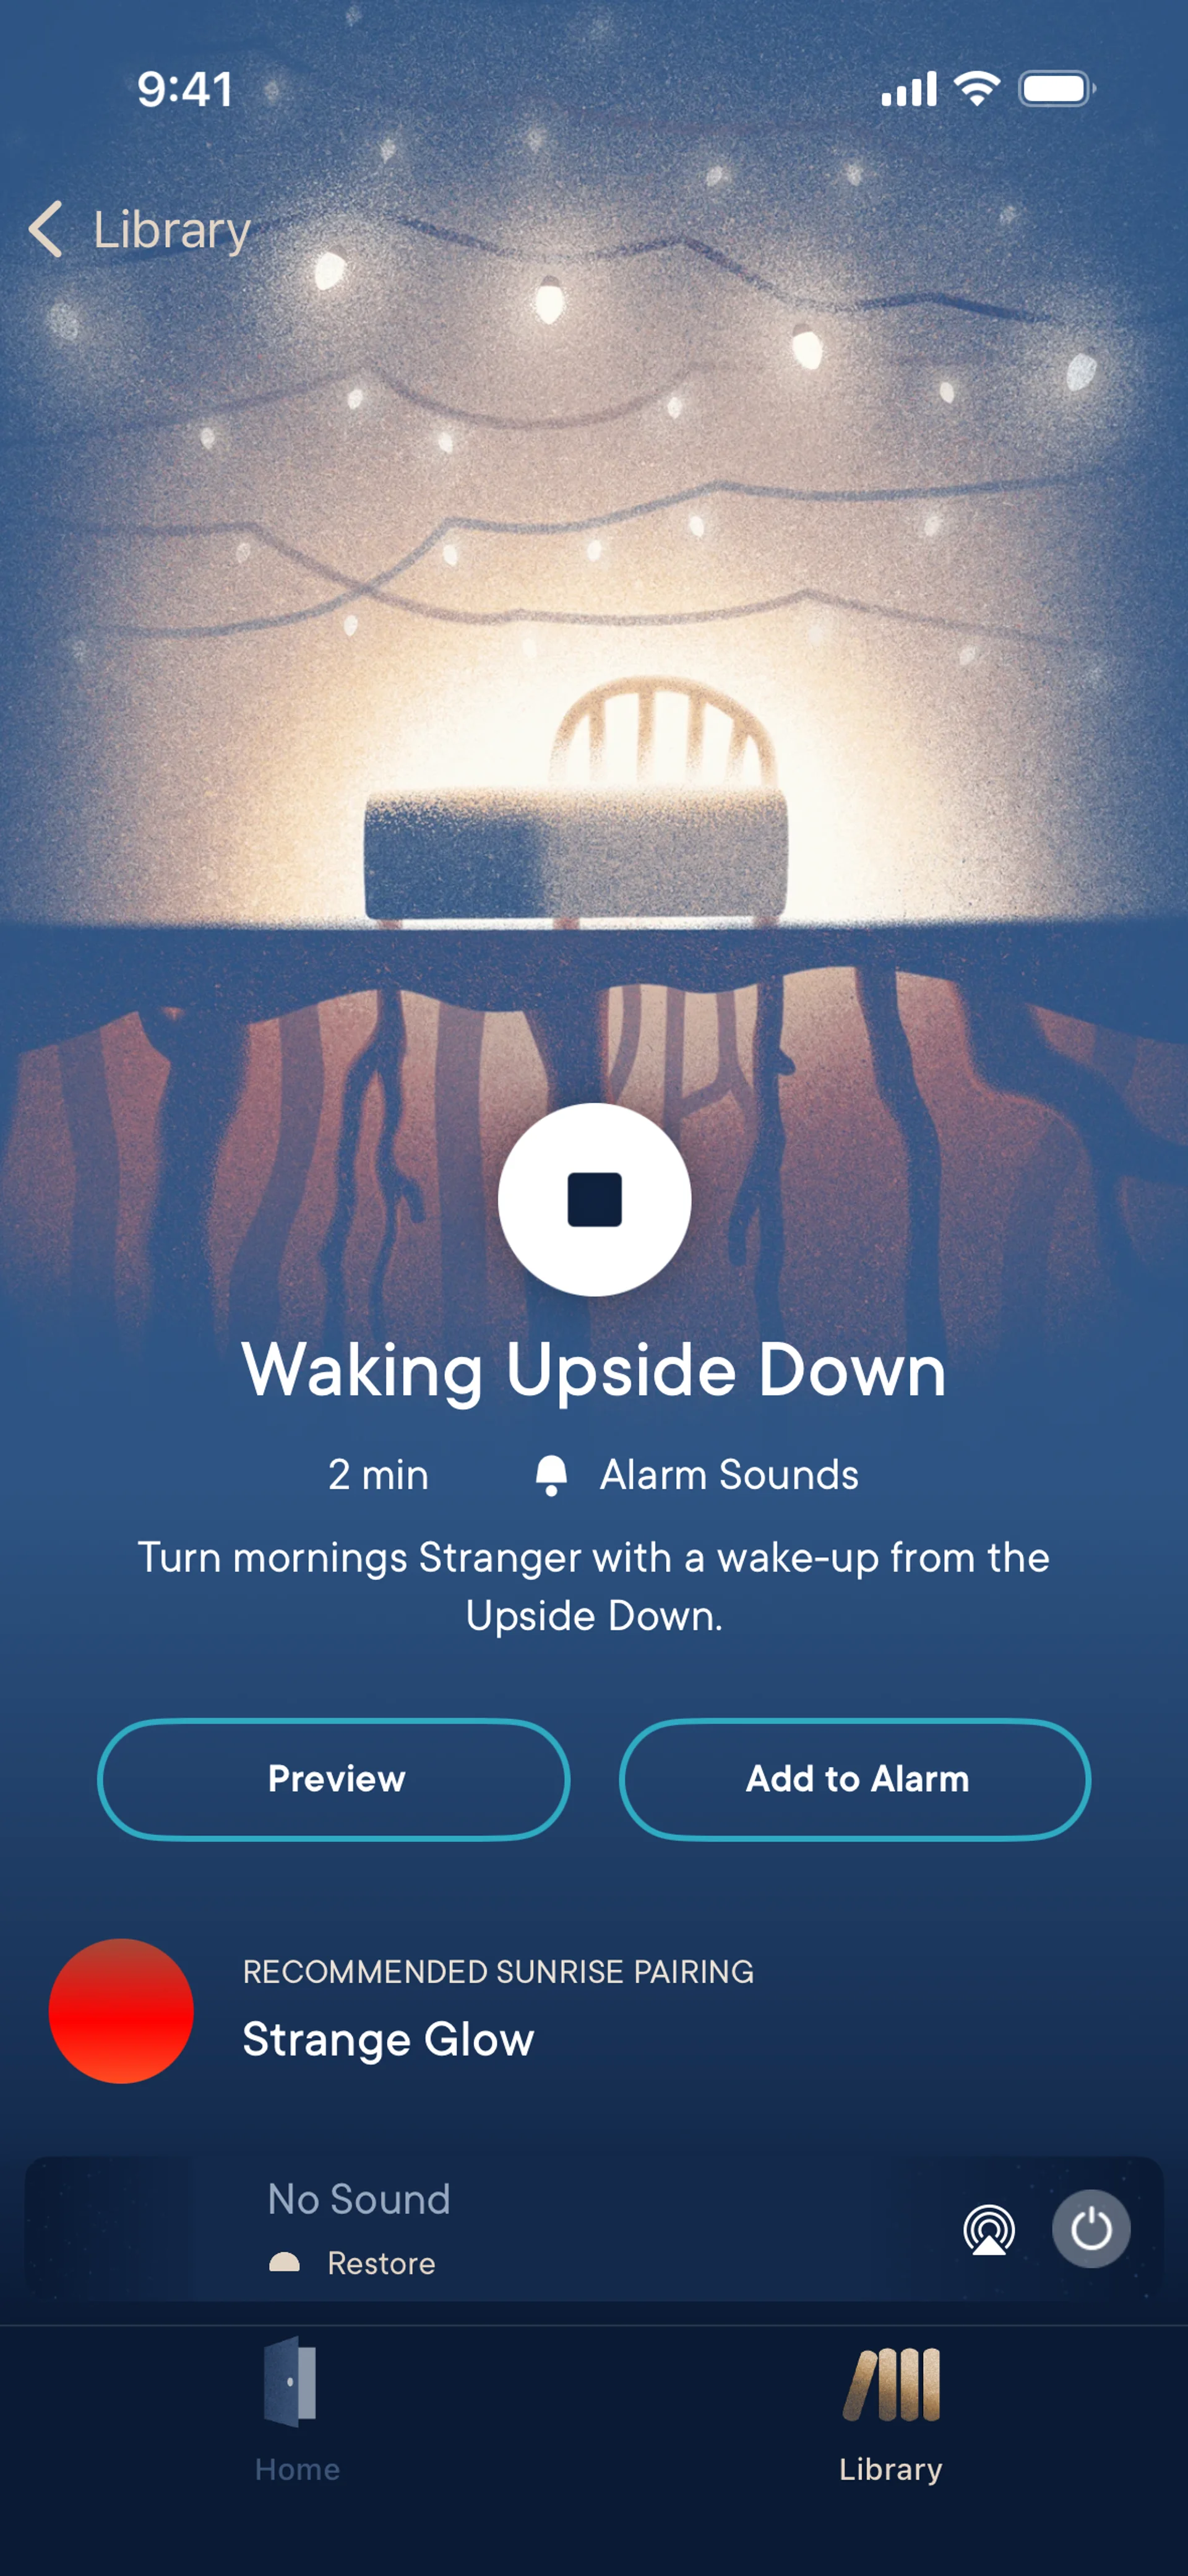Switch to the Library tab label
Viewport: 1188px width, 2576px height.
[x=891, y=2469]
